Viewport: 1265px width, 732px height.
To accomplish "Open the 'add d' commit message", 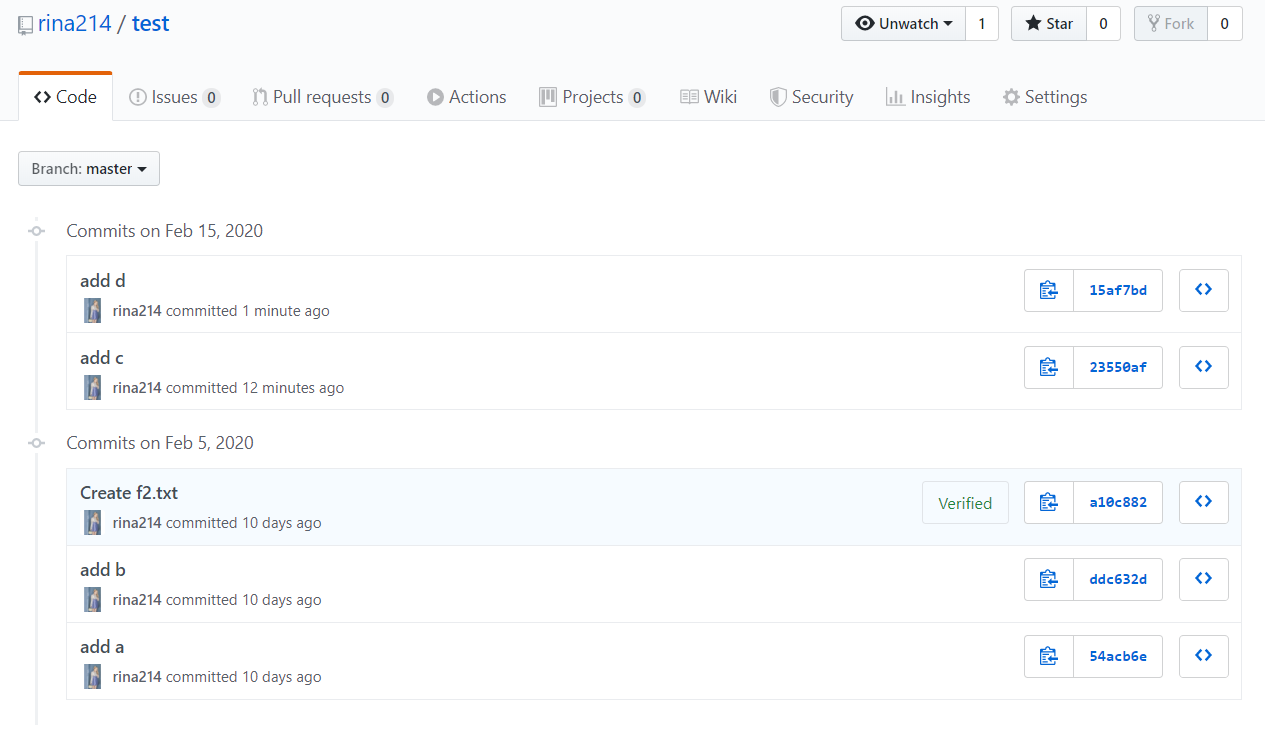I will [103, 281].
